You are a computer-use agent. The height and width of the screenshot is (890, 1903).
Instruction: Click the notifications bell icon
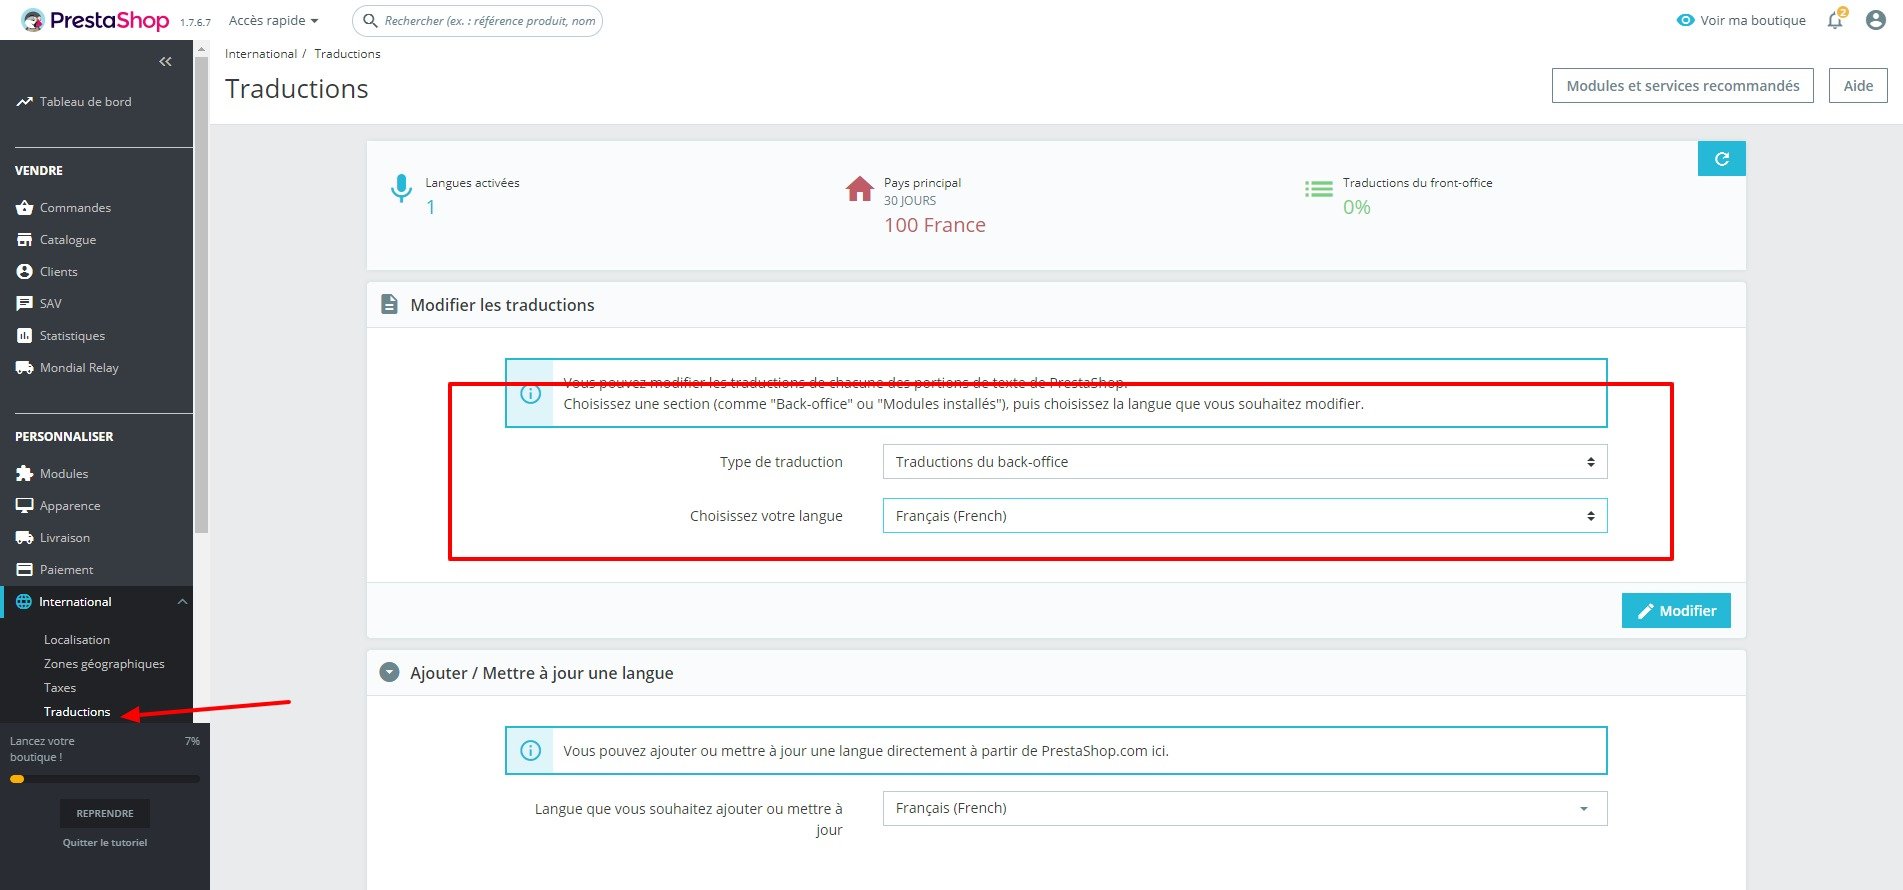click(x=1836, y=20)
